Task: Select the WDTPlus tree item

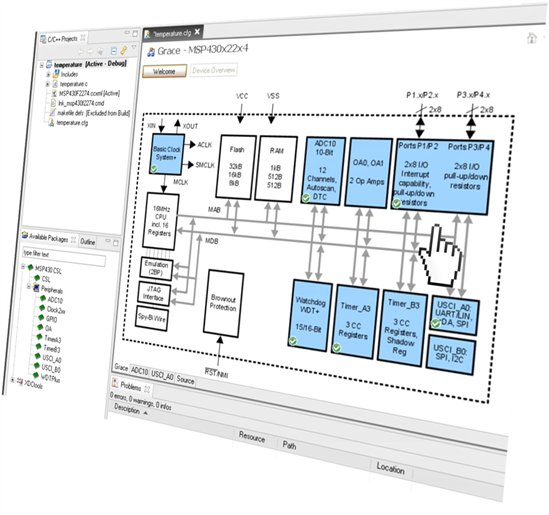Action: (51, 379)
